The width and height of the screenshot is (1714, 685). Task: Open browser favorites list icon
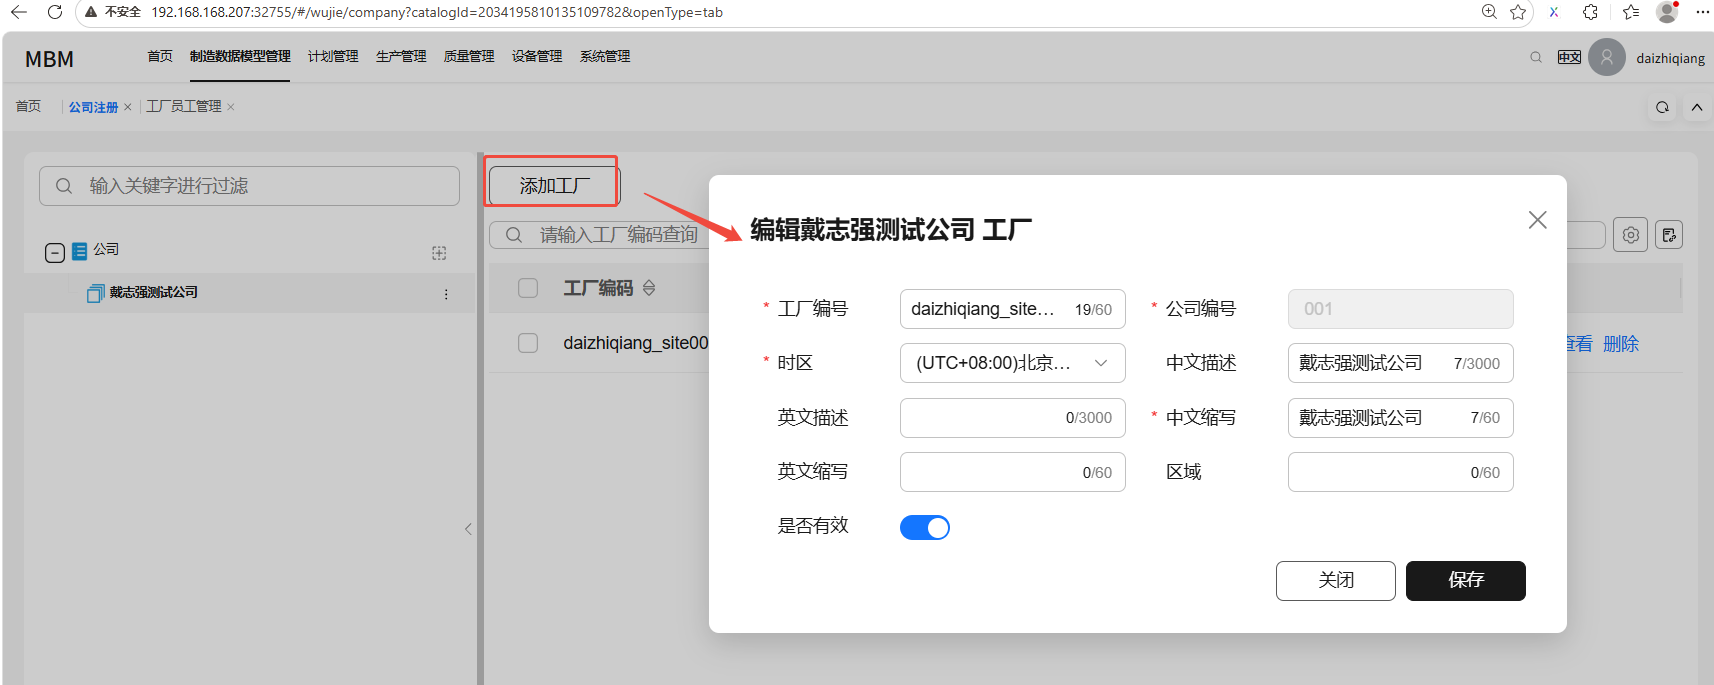(1631, 12)
